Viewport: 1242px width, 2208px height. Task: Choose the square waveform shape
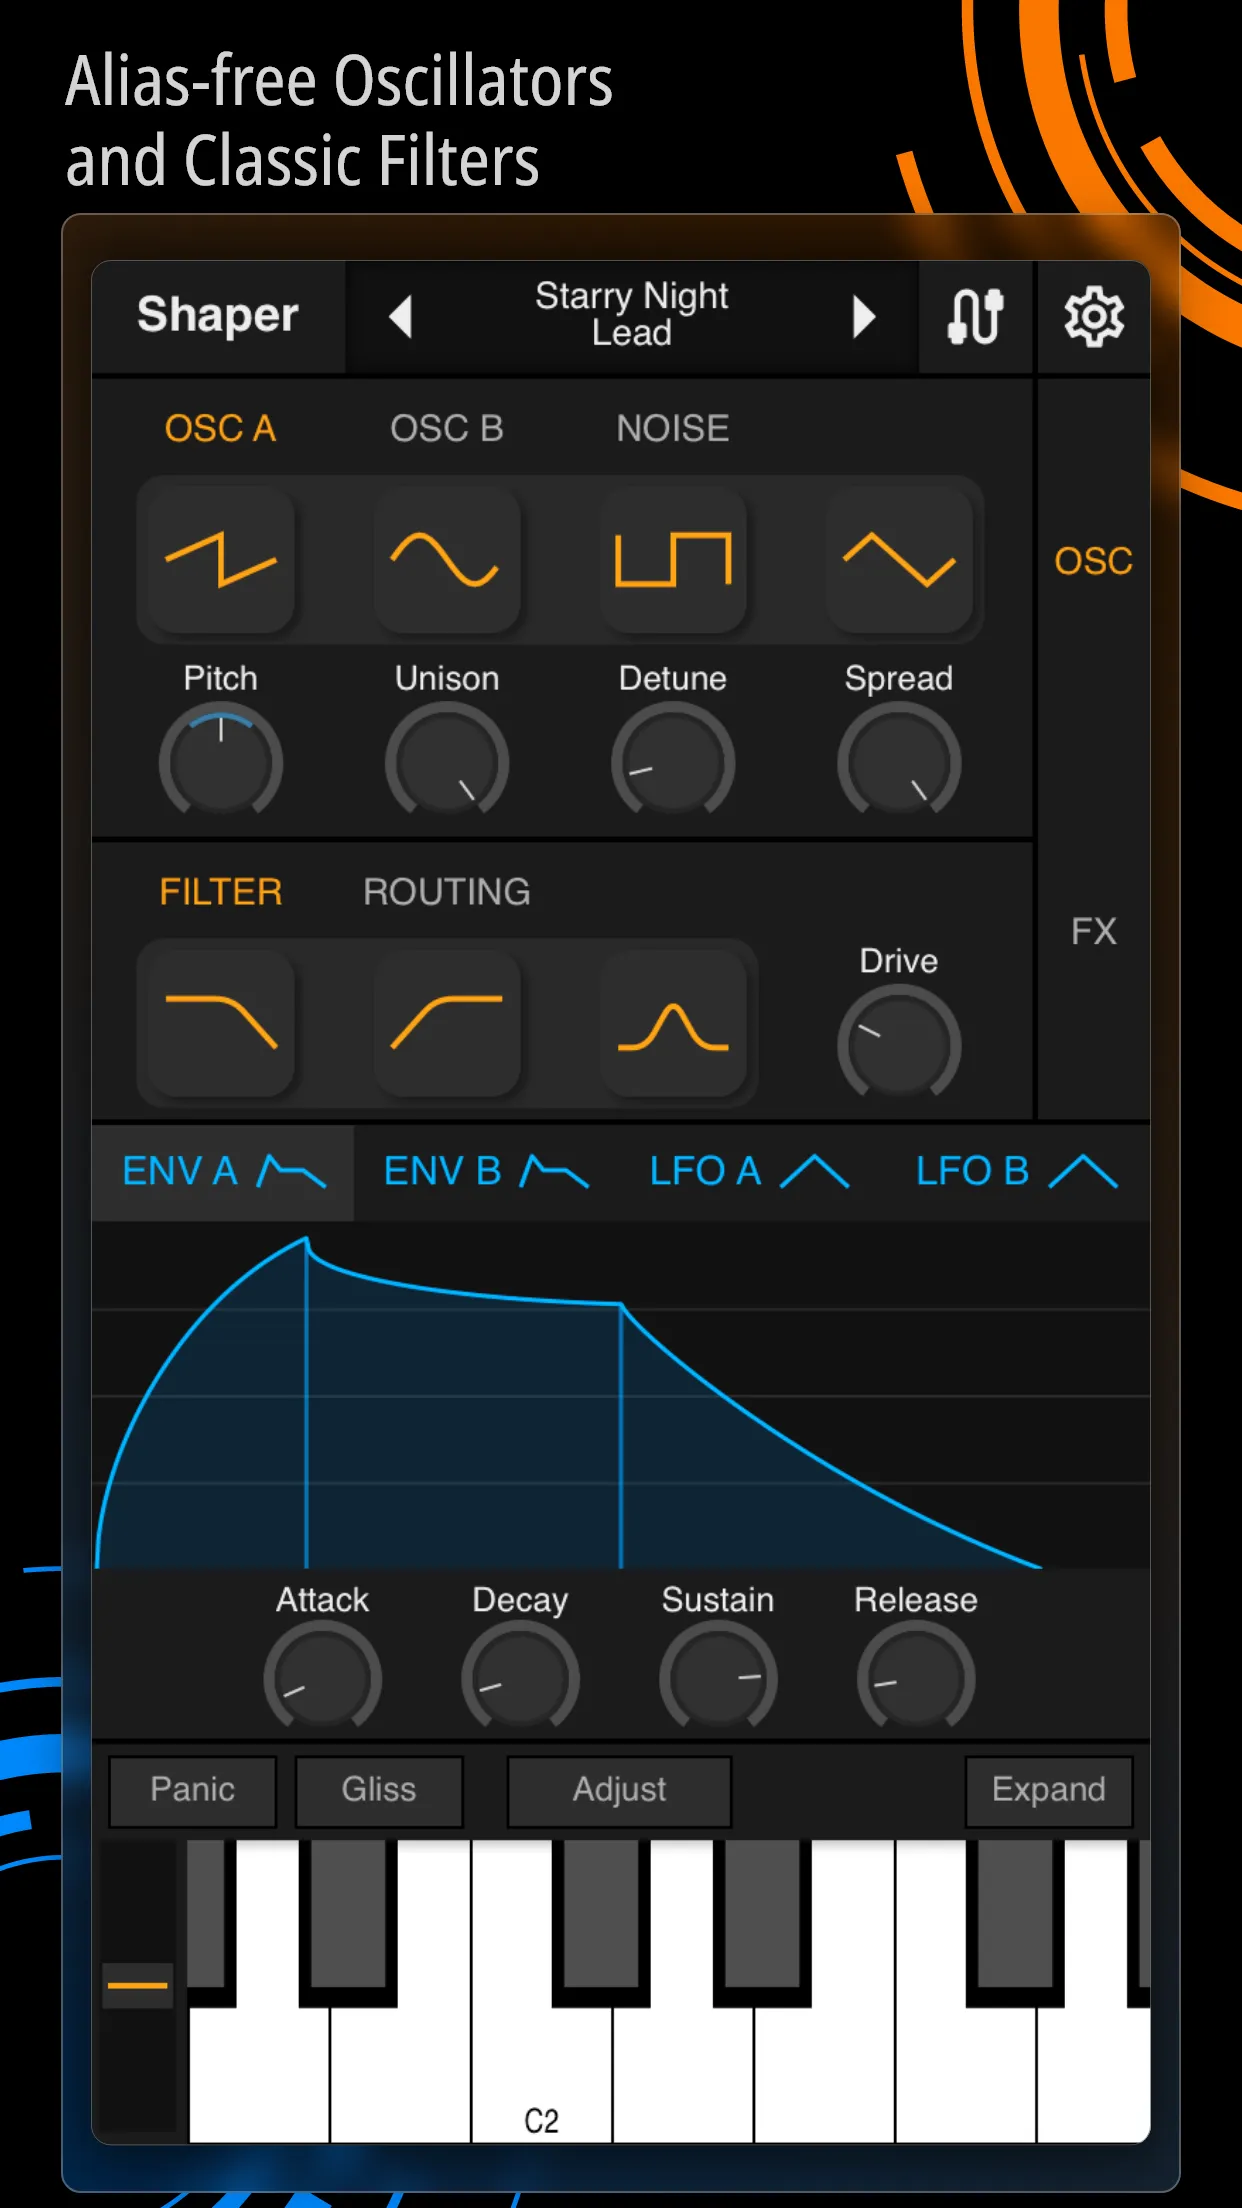click(x=673, y=559)
